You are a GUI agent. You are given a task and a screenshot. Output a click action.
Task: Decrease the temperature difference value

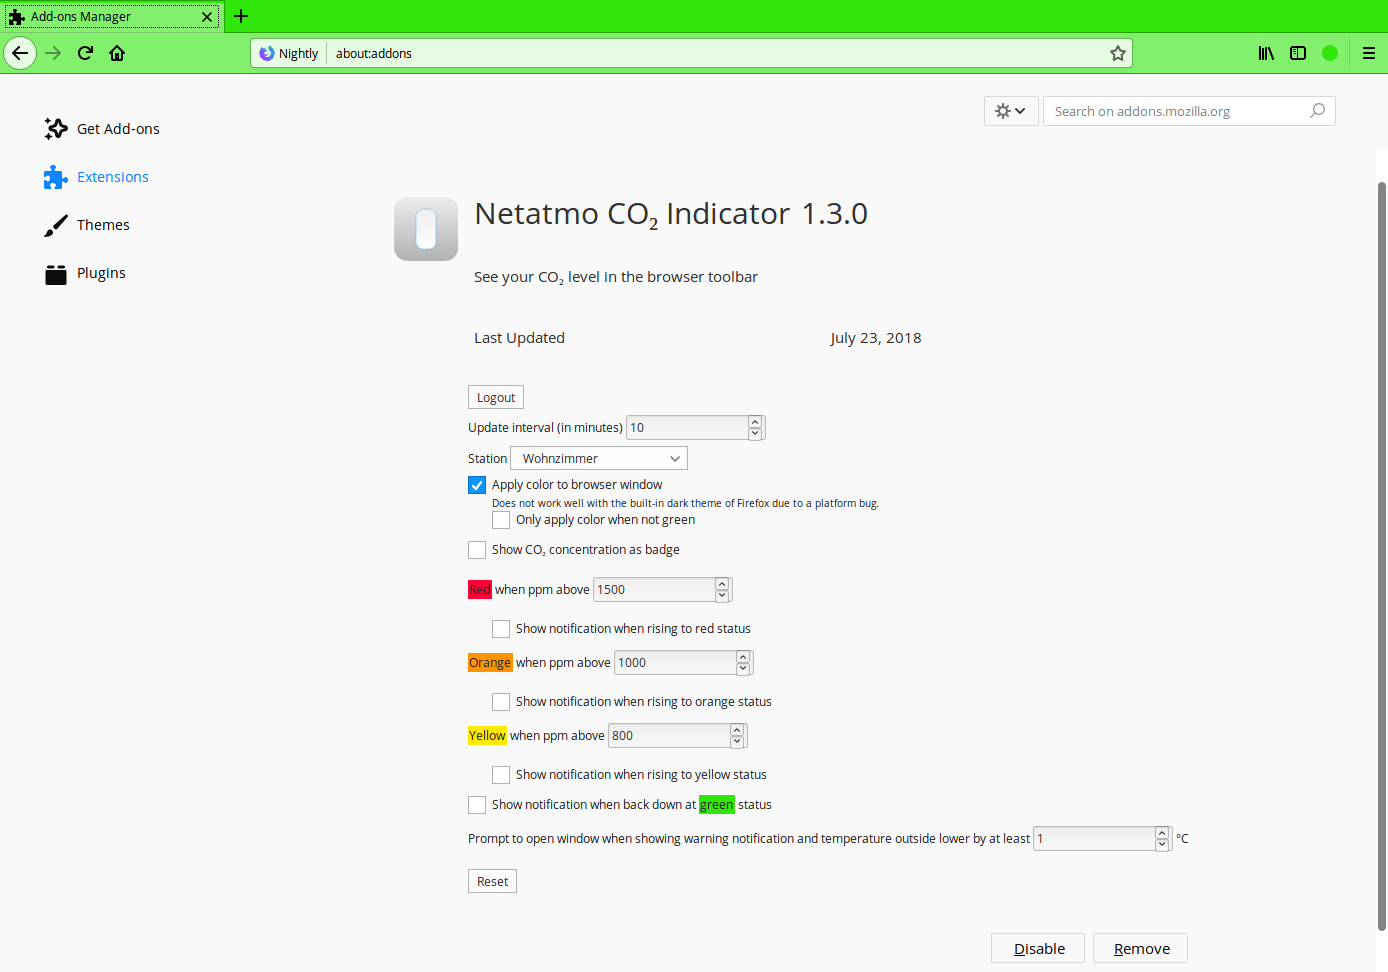pyautogui.click(x=1162, y=845)
